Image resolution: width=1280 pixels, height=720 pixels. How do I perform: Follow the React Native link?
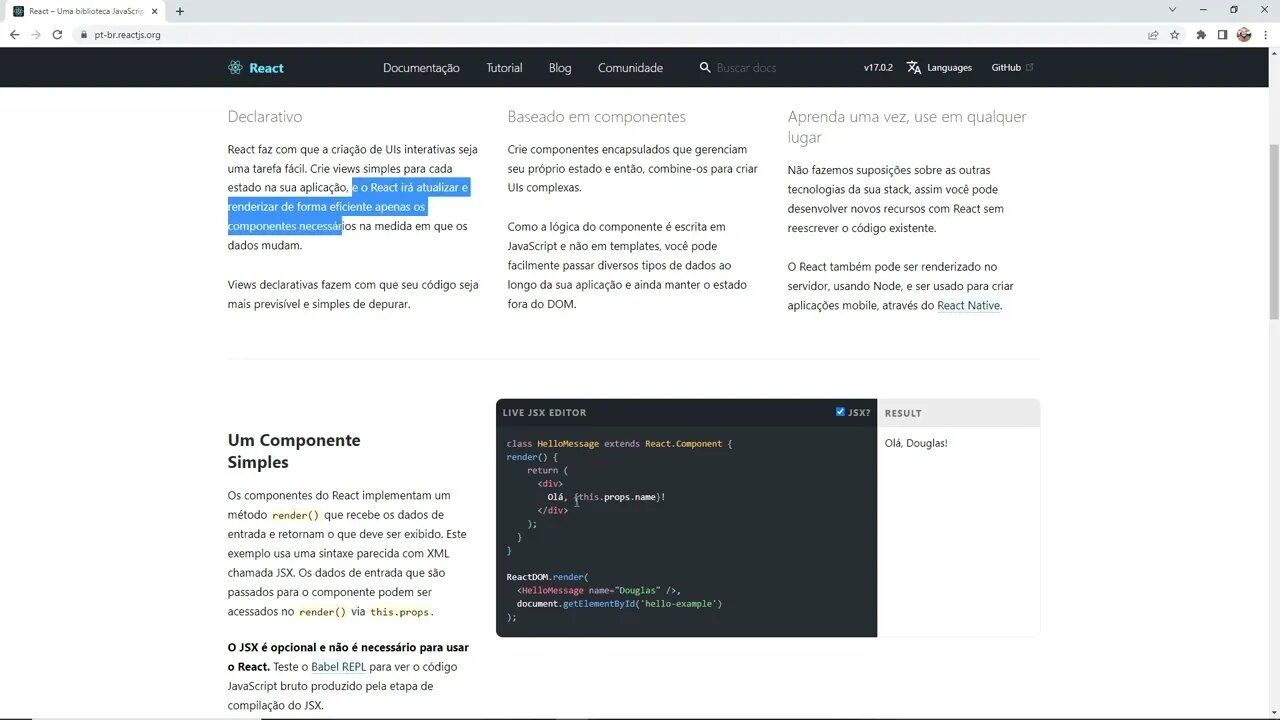coord(968,305)
